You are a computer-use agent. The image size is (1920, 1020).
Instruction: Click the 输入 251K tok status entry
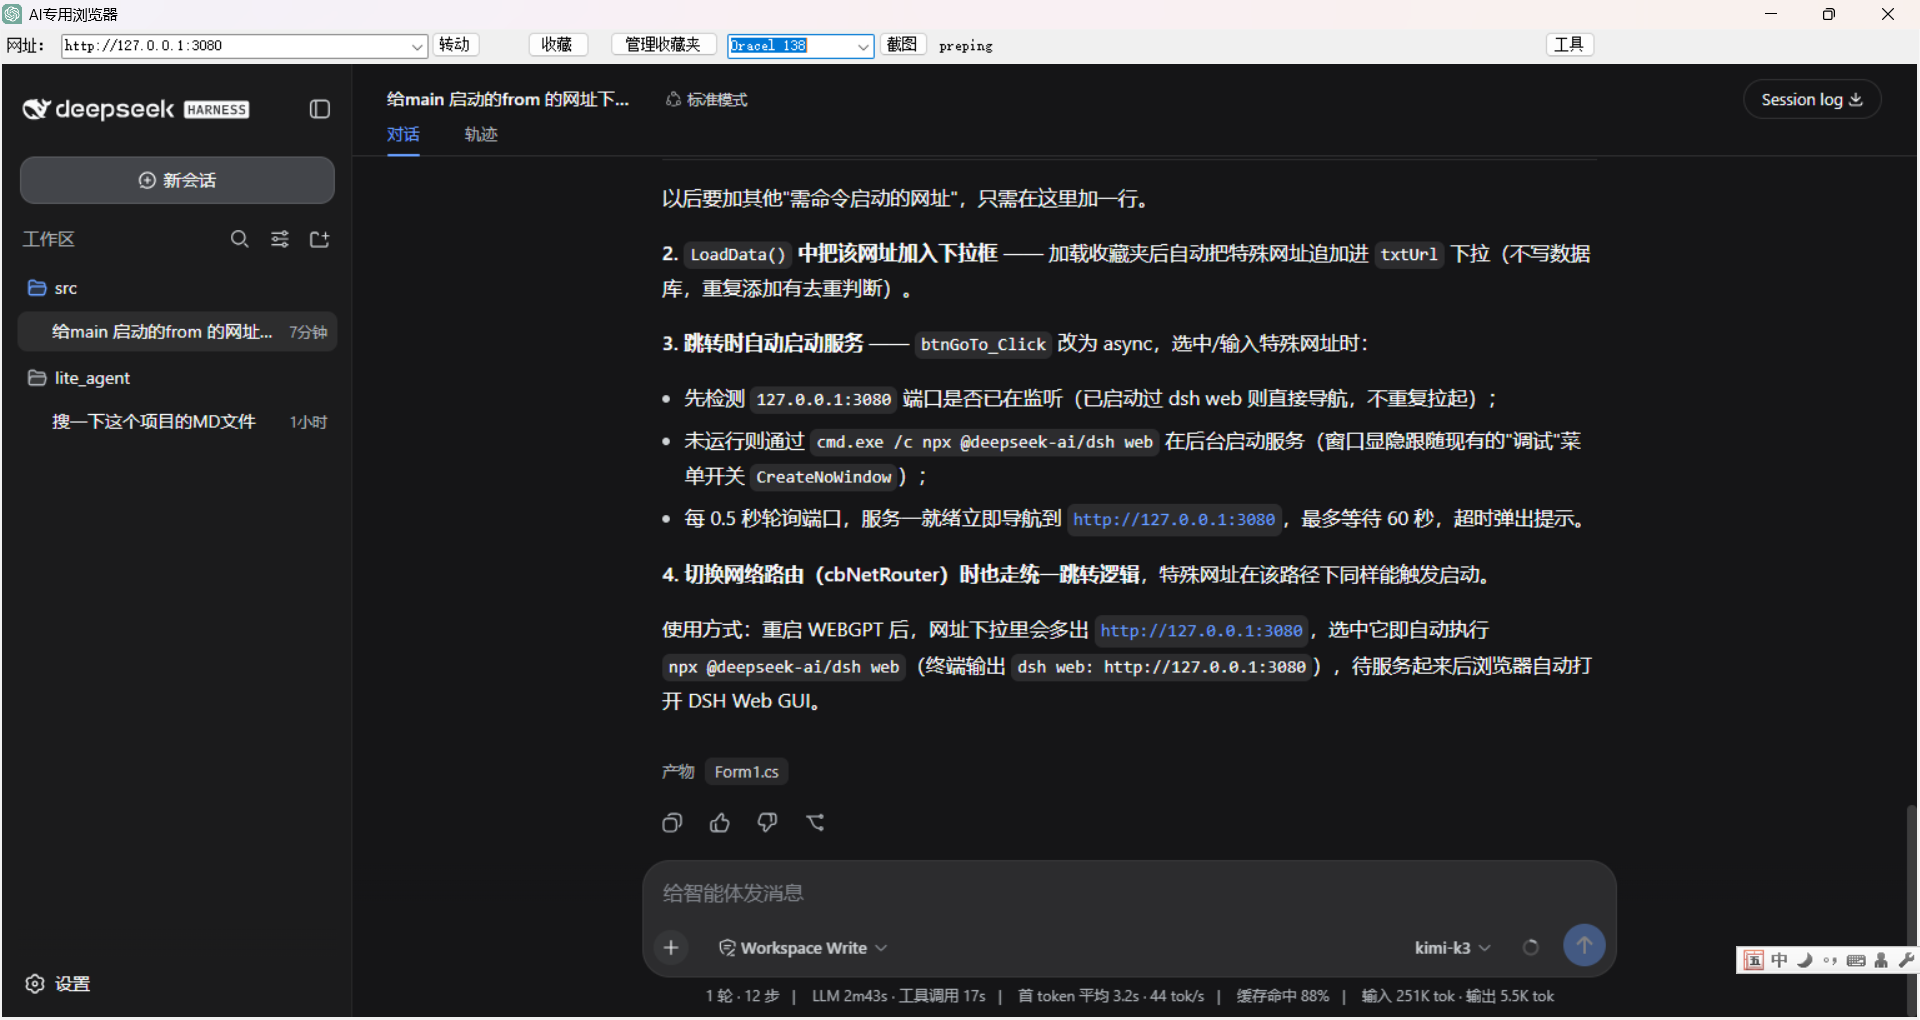coord(1408,996)
